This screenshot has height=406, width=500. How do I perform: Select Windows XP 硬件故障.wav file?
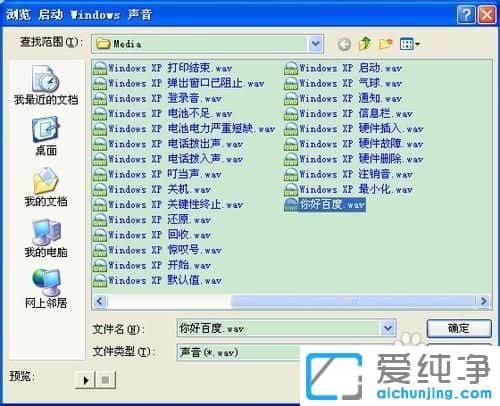point(354,144)
